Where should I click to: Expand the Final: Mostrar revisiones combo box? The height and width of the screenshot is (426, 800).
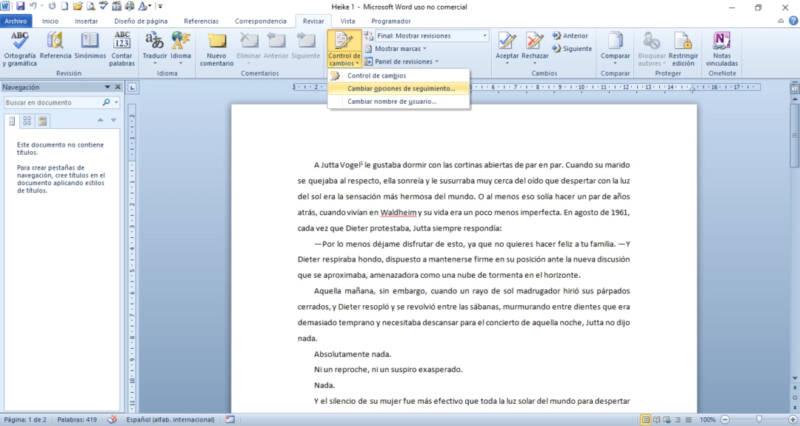[432, 36]
